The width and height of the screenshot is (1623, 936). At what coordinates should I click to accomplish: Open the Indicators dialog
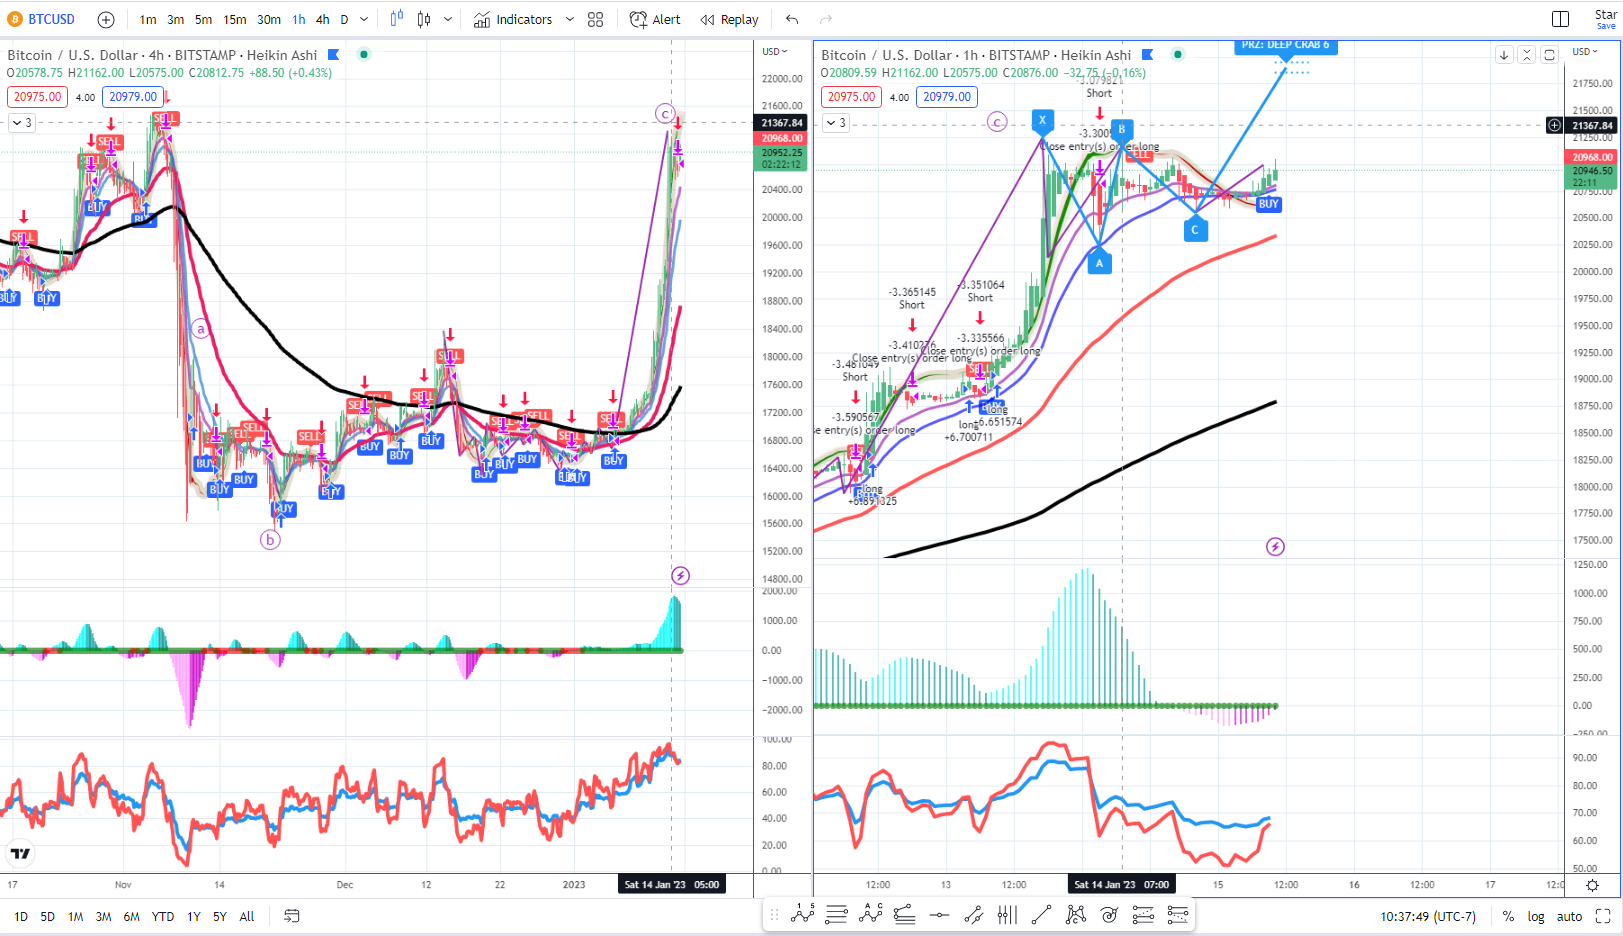coord(513,19)
